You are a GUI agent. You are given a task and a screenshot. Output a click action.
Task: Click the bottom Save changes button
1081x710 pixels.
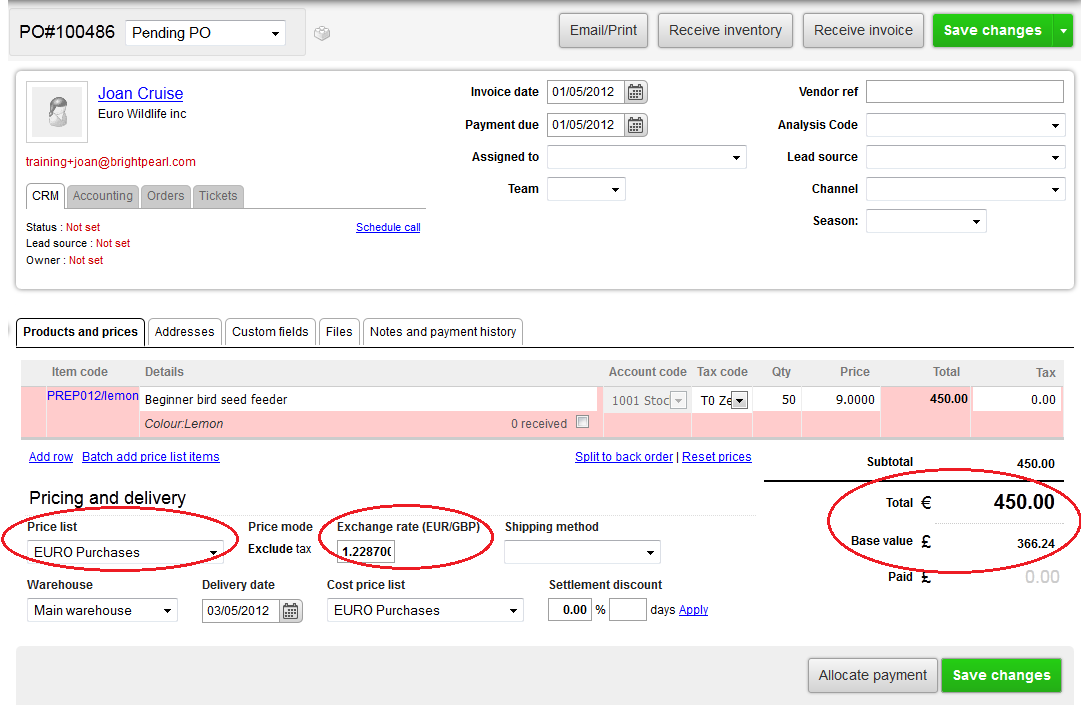point(1002,676)
